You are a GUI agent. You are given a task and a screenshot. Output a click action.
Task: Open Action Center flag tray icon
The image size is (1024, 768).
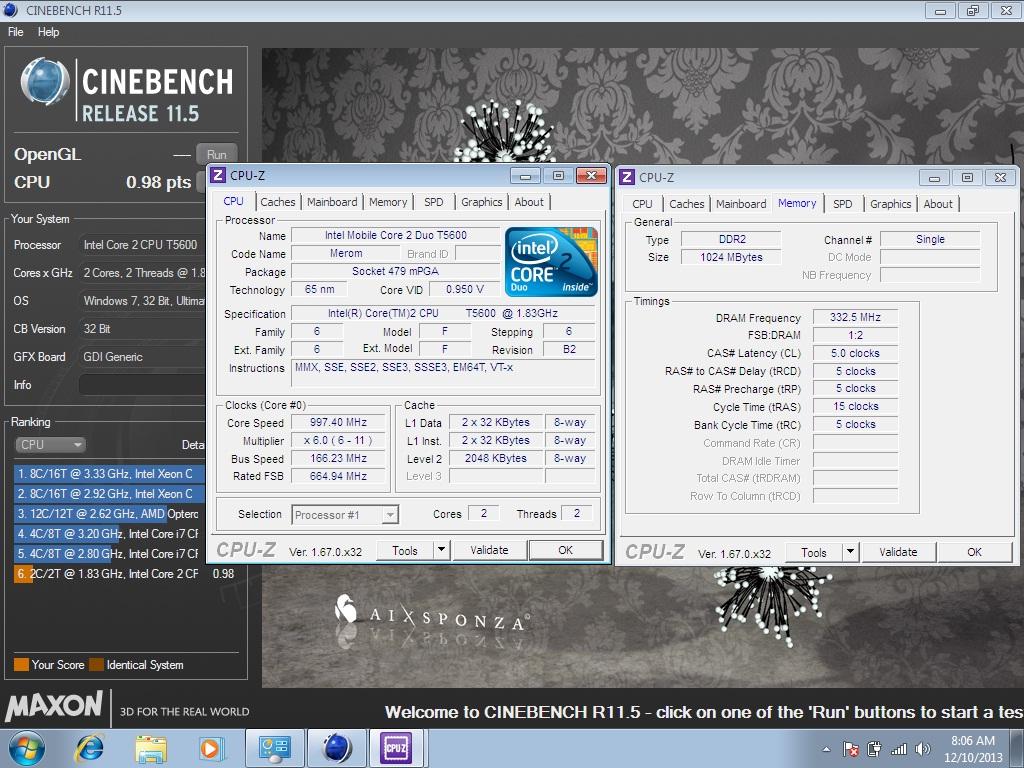point(851,749)
